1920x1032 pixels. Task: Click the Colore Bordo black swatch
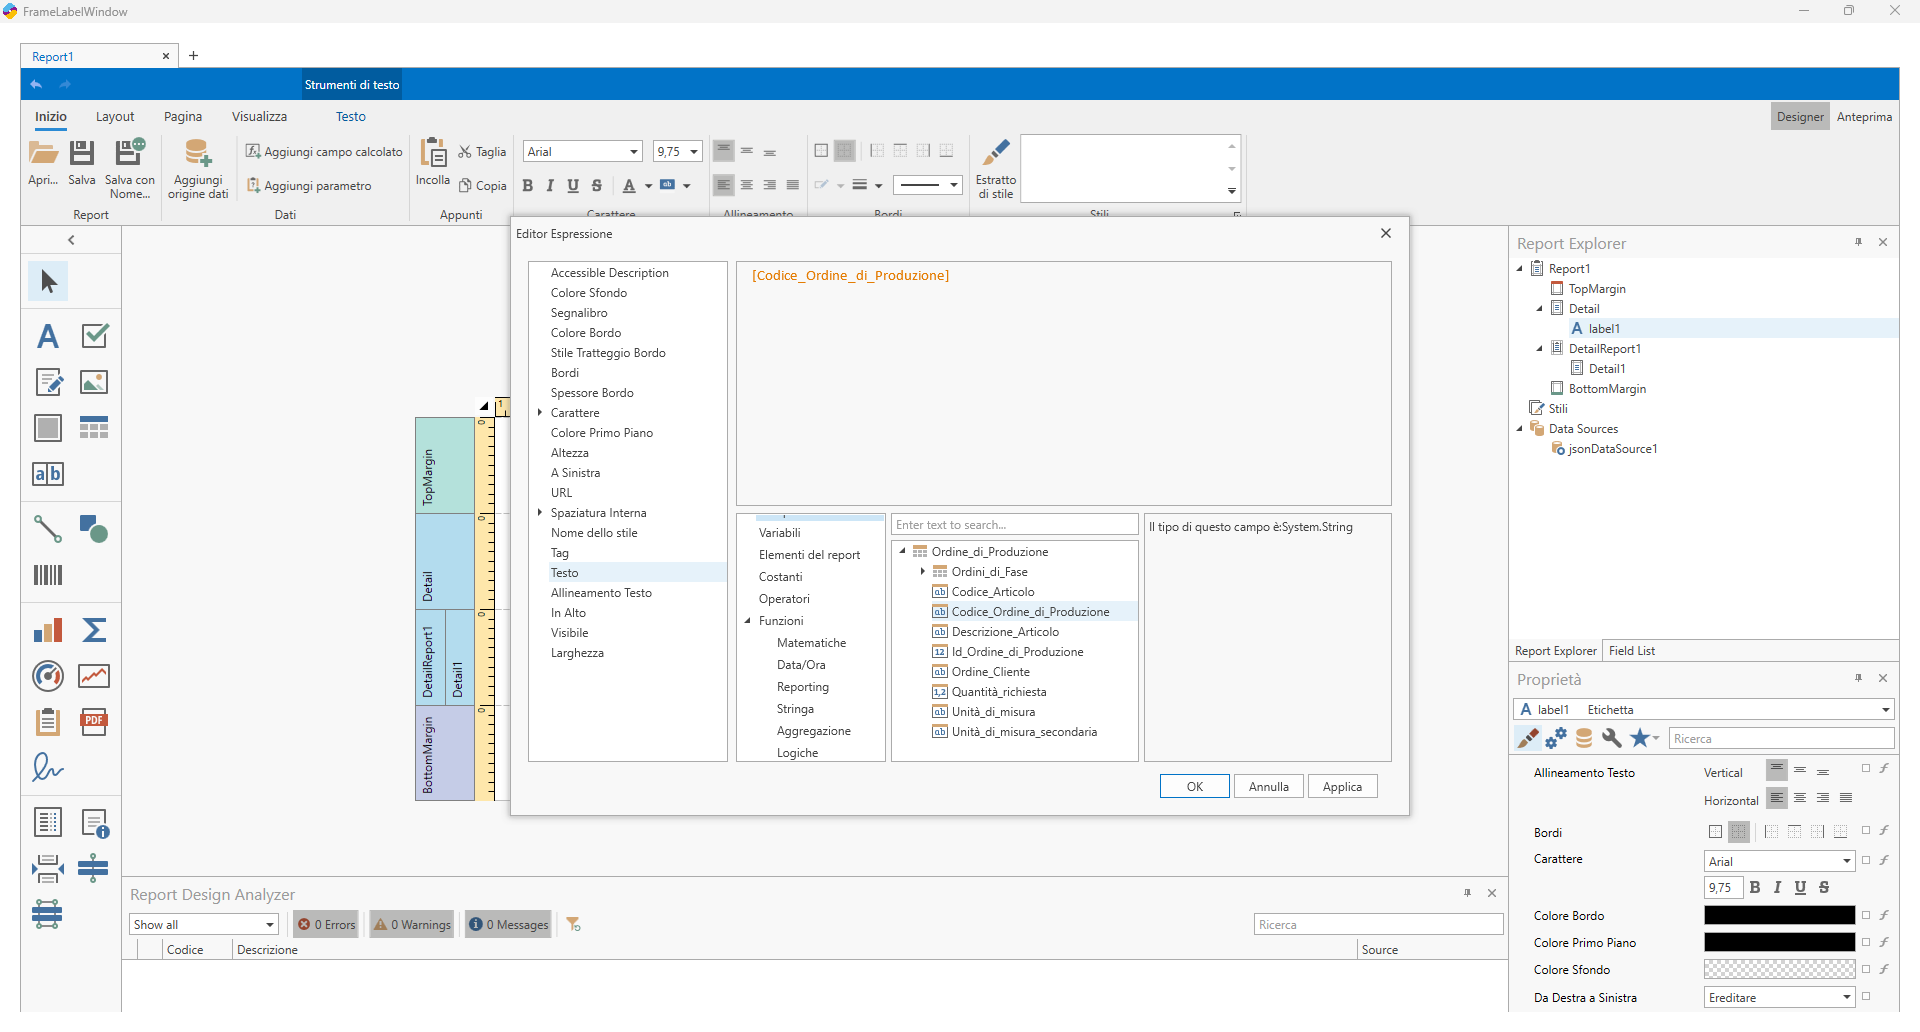pos(1780,915)
